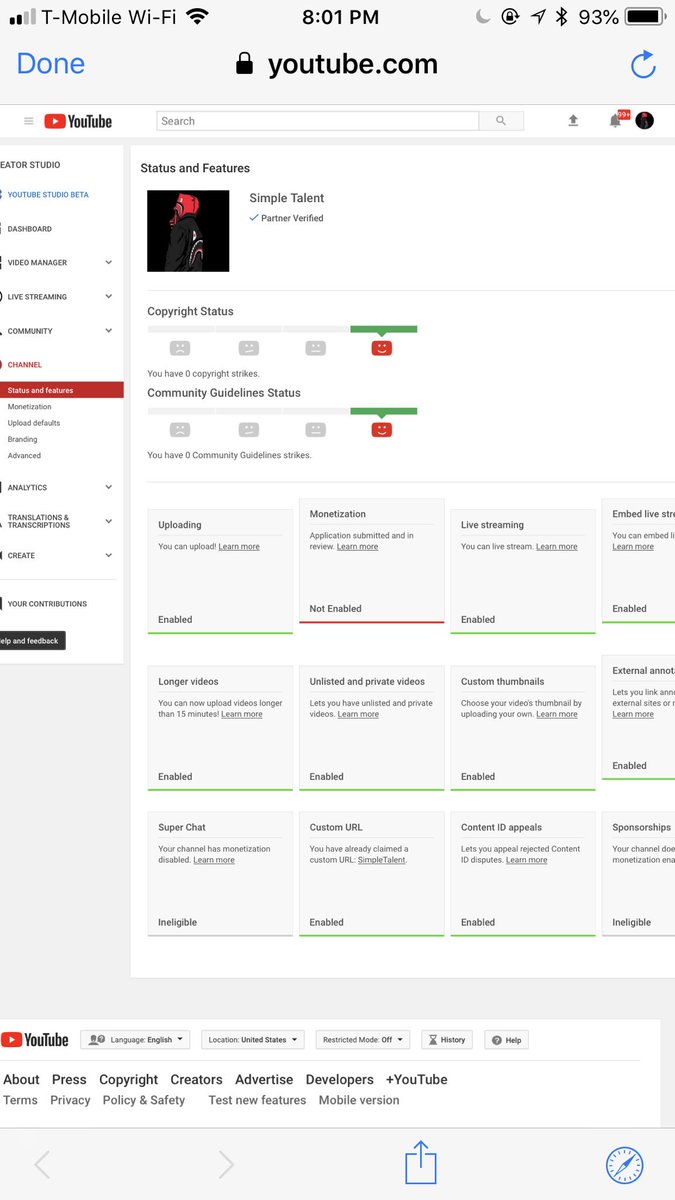
Task: Click the search magnifier button
Action: tap(501, 121)
